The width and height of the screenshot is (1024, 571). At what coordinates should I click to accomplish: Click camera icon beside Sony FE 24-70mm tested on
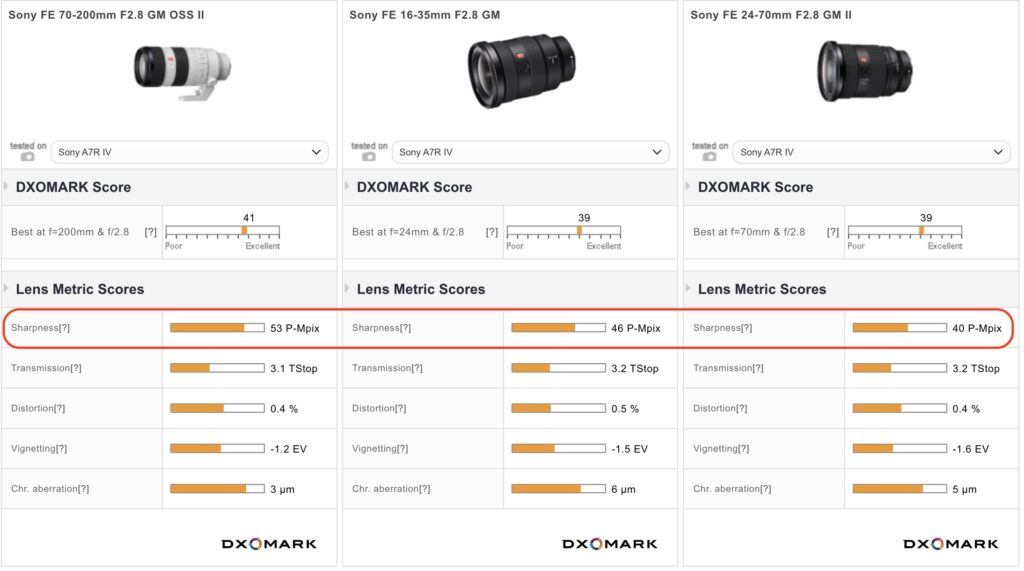click(710, 157)
